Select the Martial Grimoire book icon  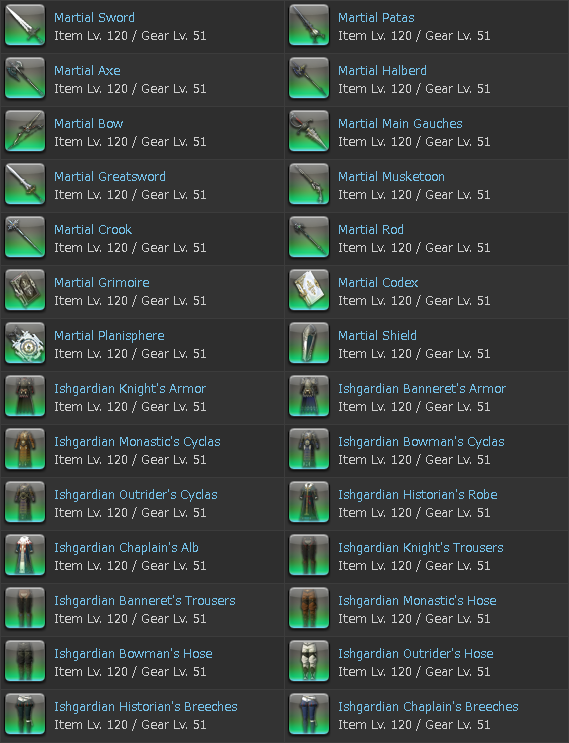(x=25, y=290)
